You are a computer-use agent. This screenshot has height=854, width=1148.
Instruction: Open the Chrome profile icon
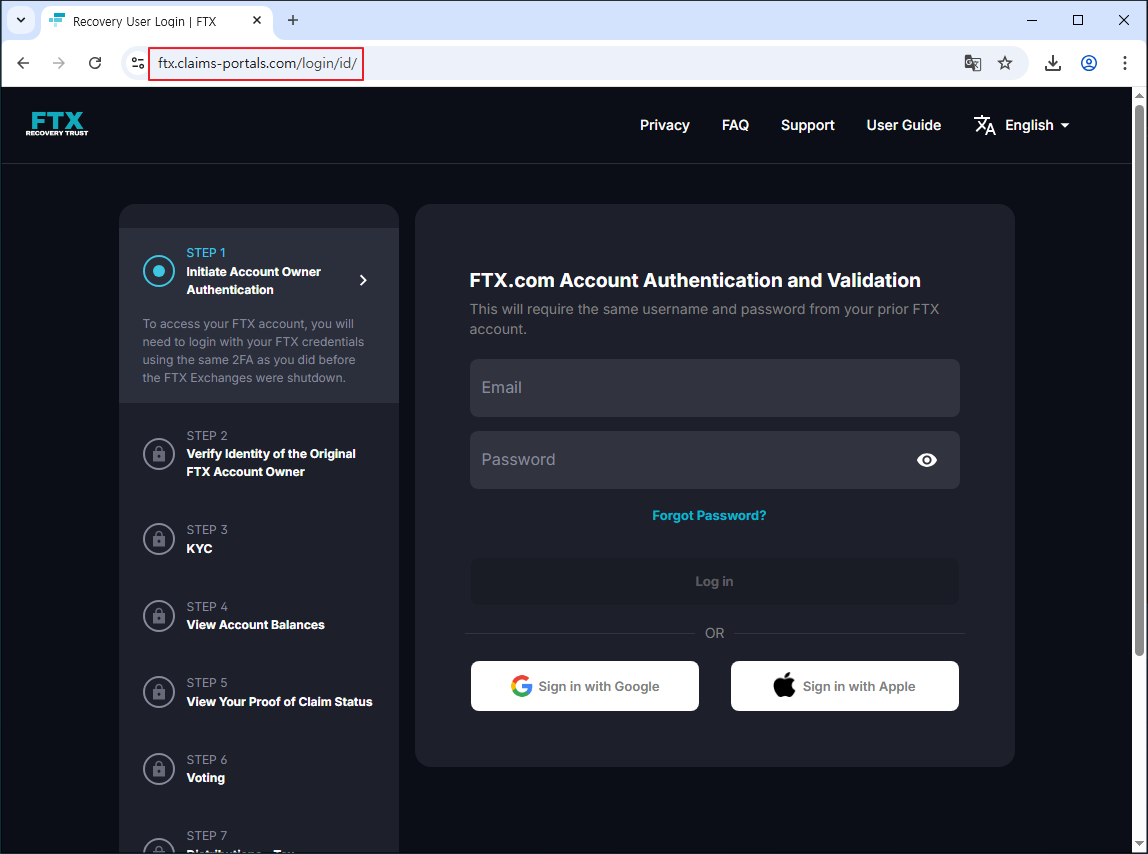tap(1089, 63)
